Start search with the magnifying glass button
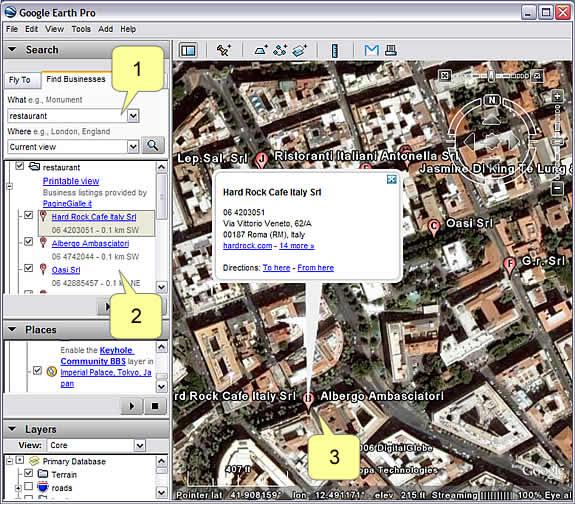Image resolution: width=575 pixels, height=505 pixels. pos(153,146)
